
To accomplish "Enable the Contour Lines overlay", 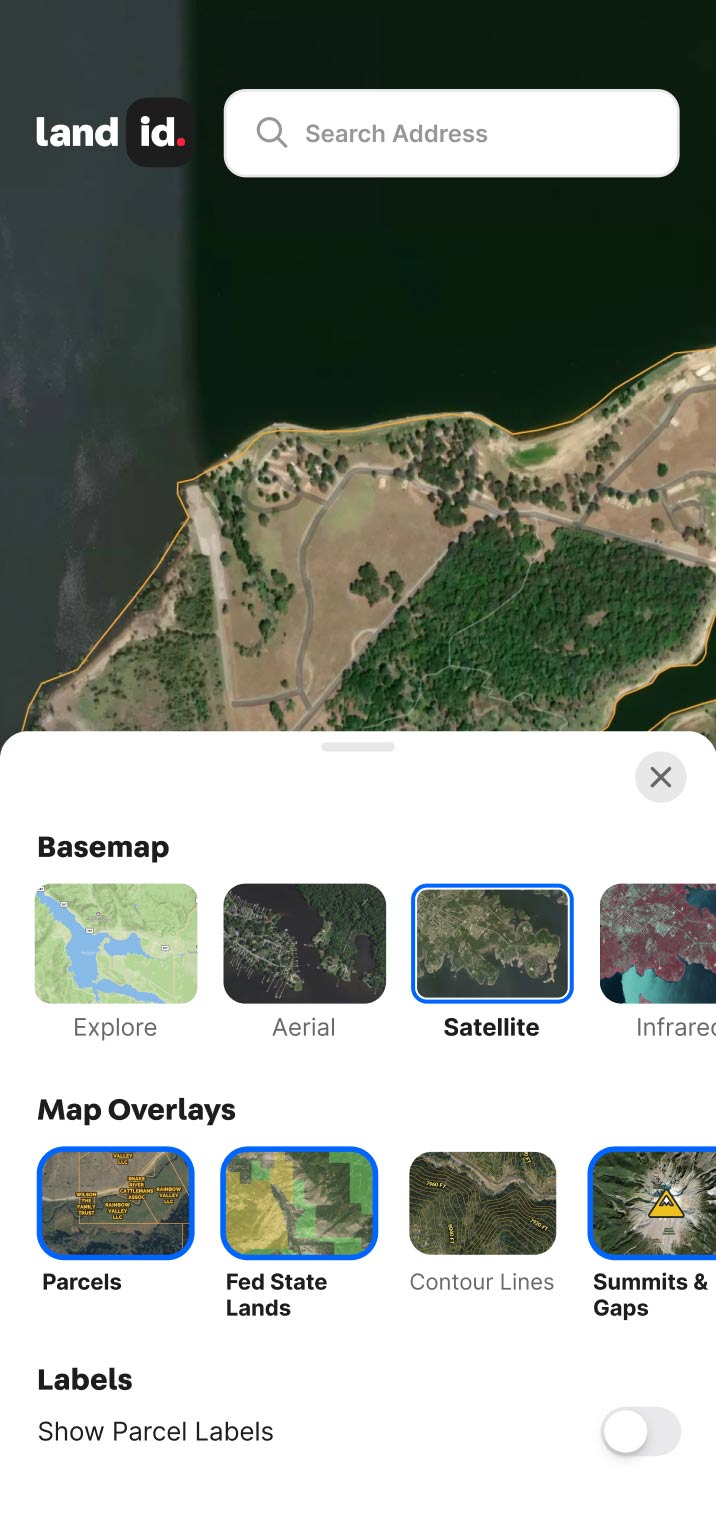I will pos(482,1203).
